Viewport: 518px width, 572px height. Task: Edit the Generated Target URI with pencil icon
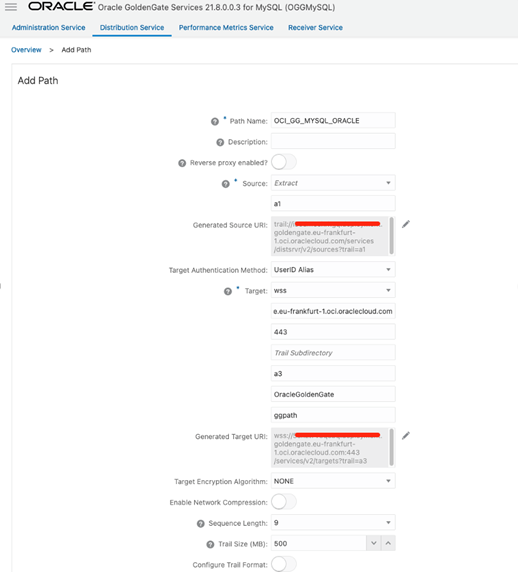tap(406, 436)
